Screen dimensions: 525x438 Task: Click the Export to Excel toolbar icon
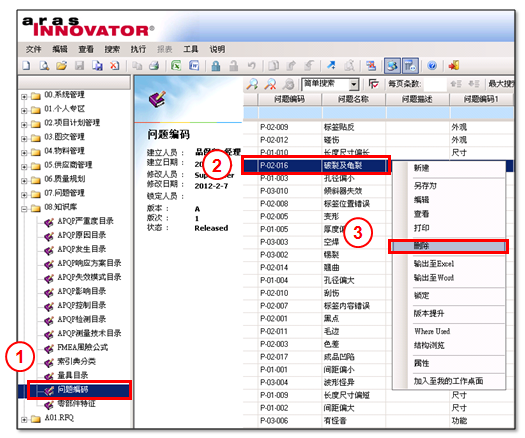click(176, 66)
